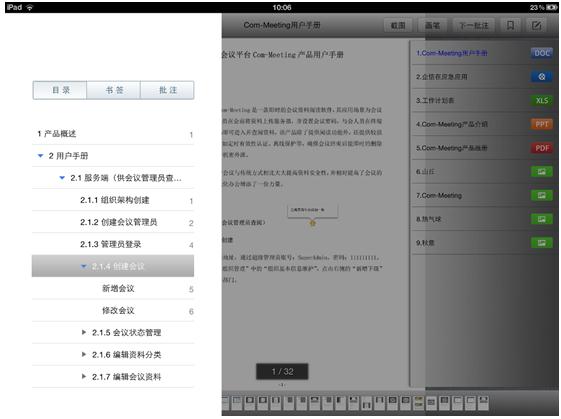Tap the 10:06 clock in status bar
Viewport: 561px width, 419px height.
click(x=282, y=7)
